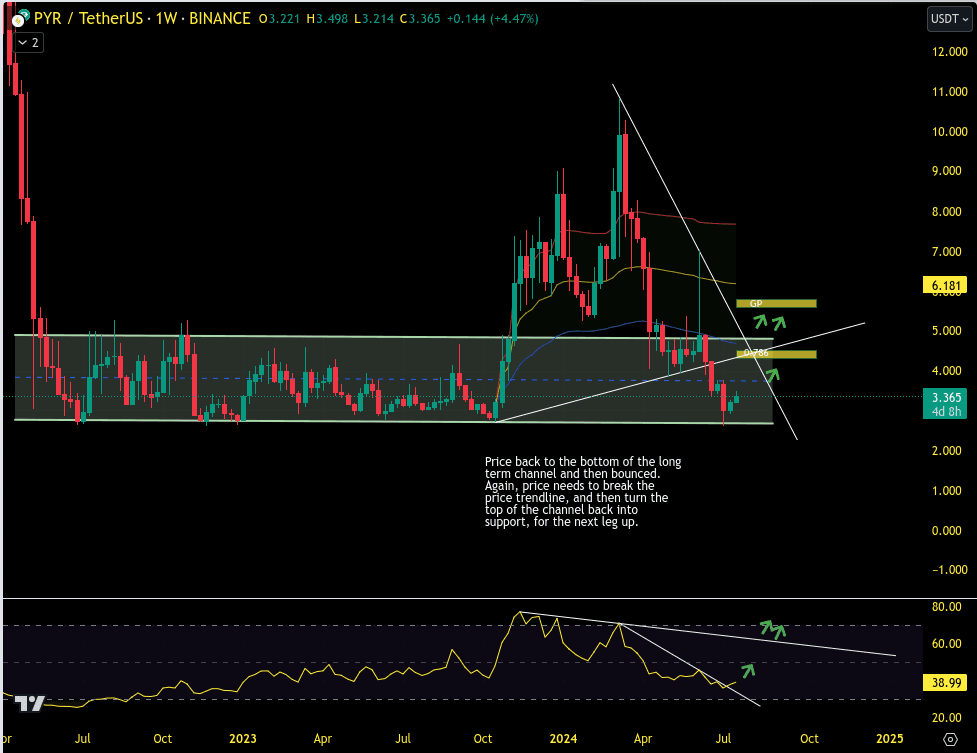Click the close value C3.365 in legend
This screenshot has width=977, height=753.
[420, 19]
